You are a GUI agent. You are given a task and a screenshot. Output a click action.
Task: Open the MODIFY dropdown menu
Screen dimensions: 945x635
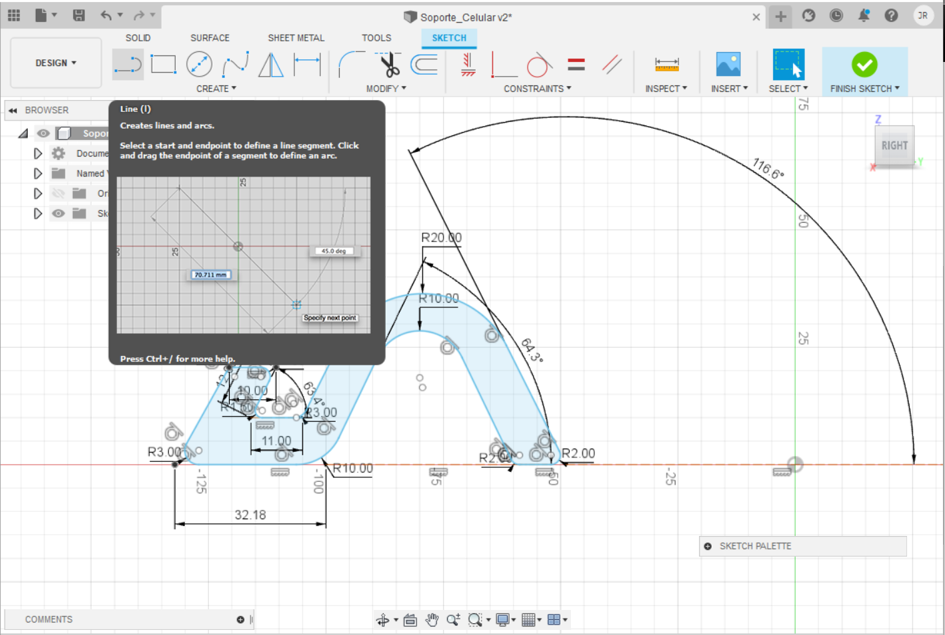386,89
